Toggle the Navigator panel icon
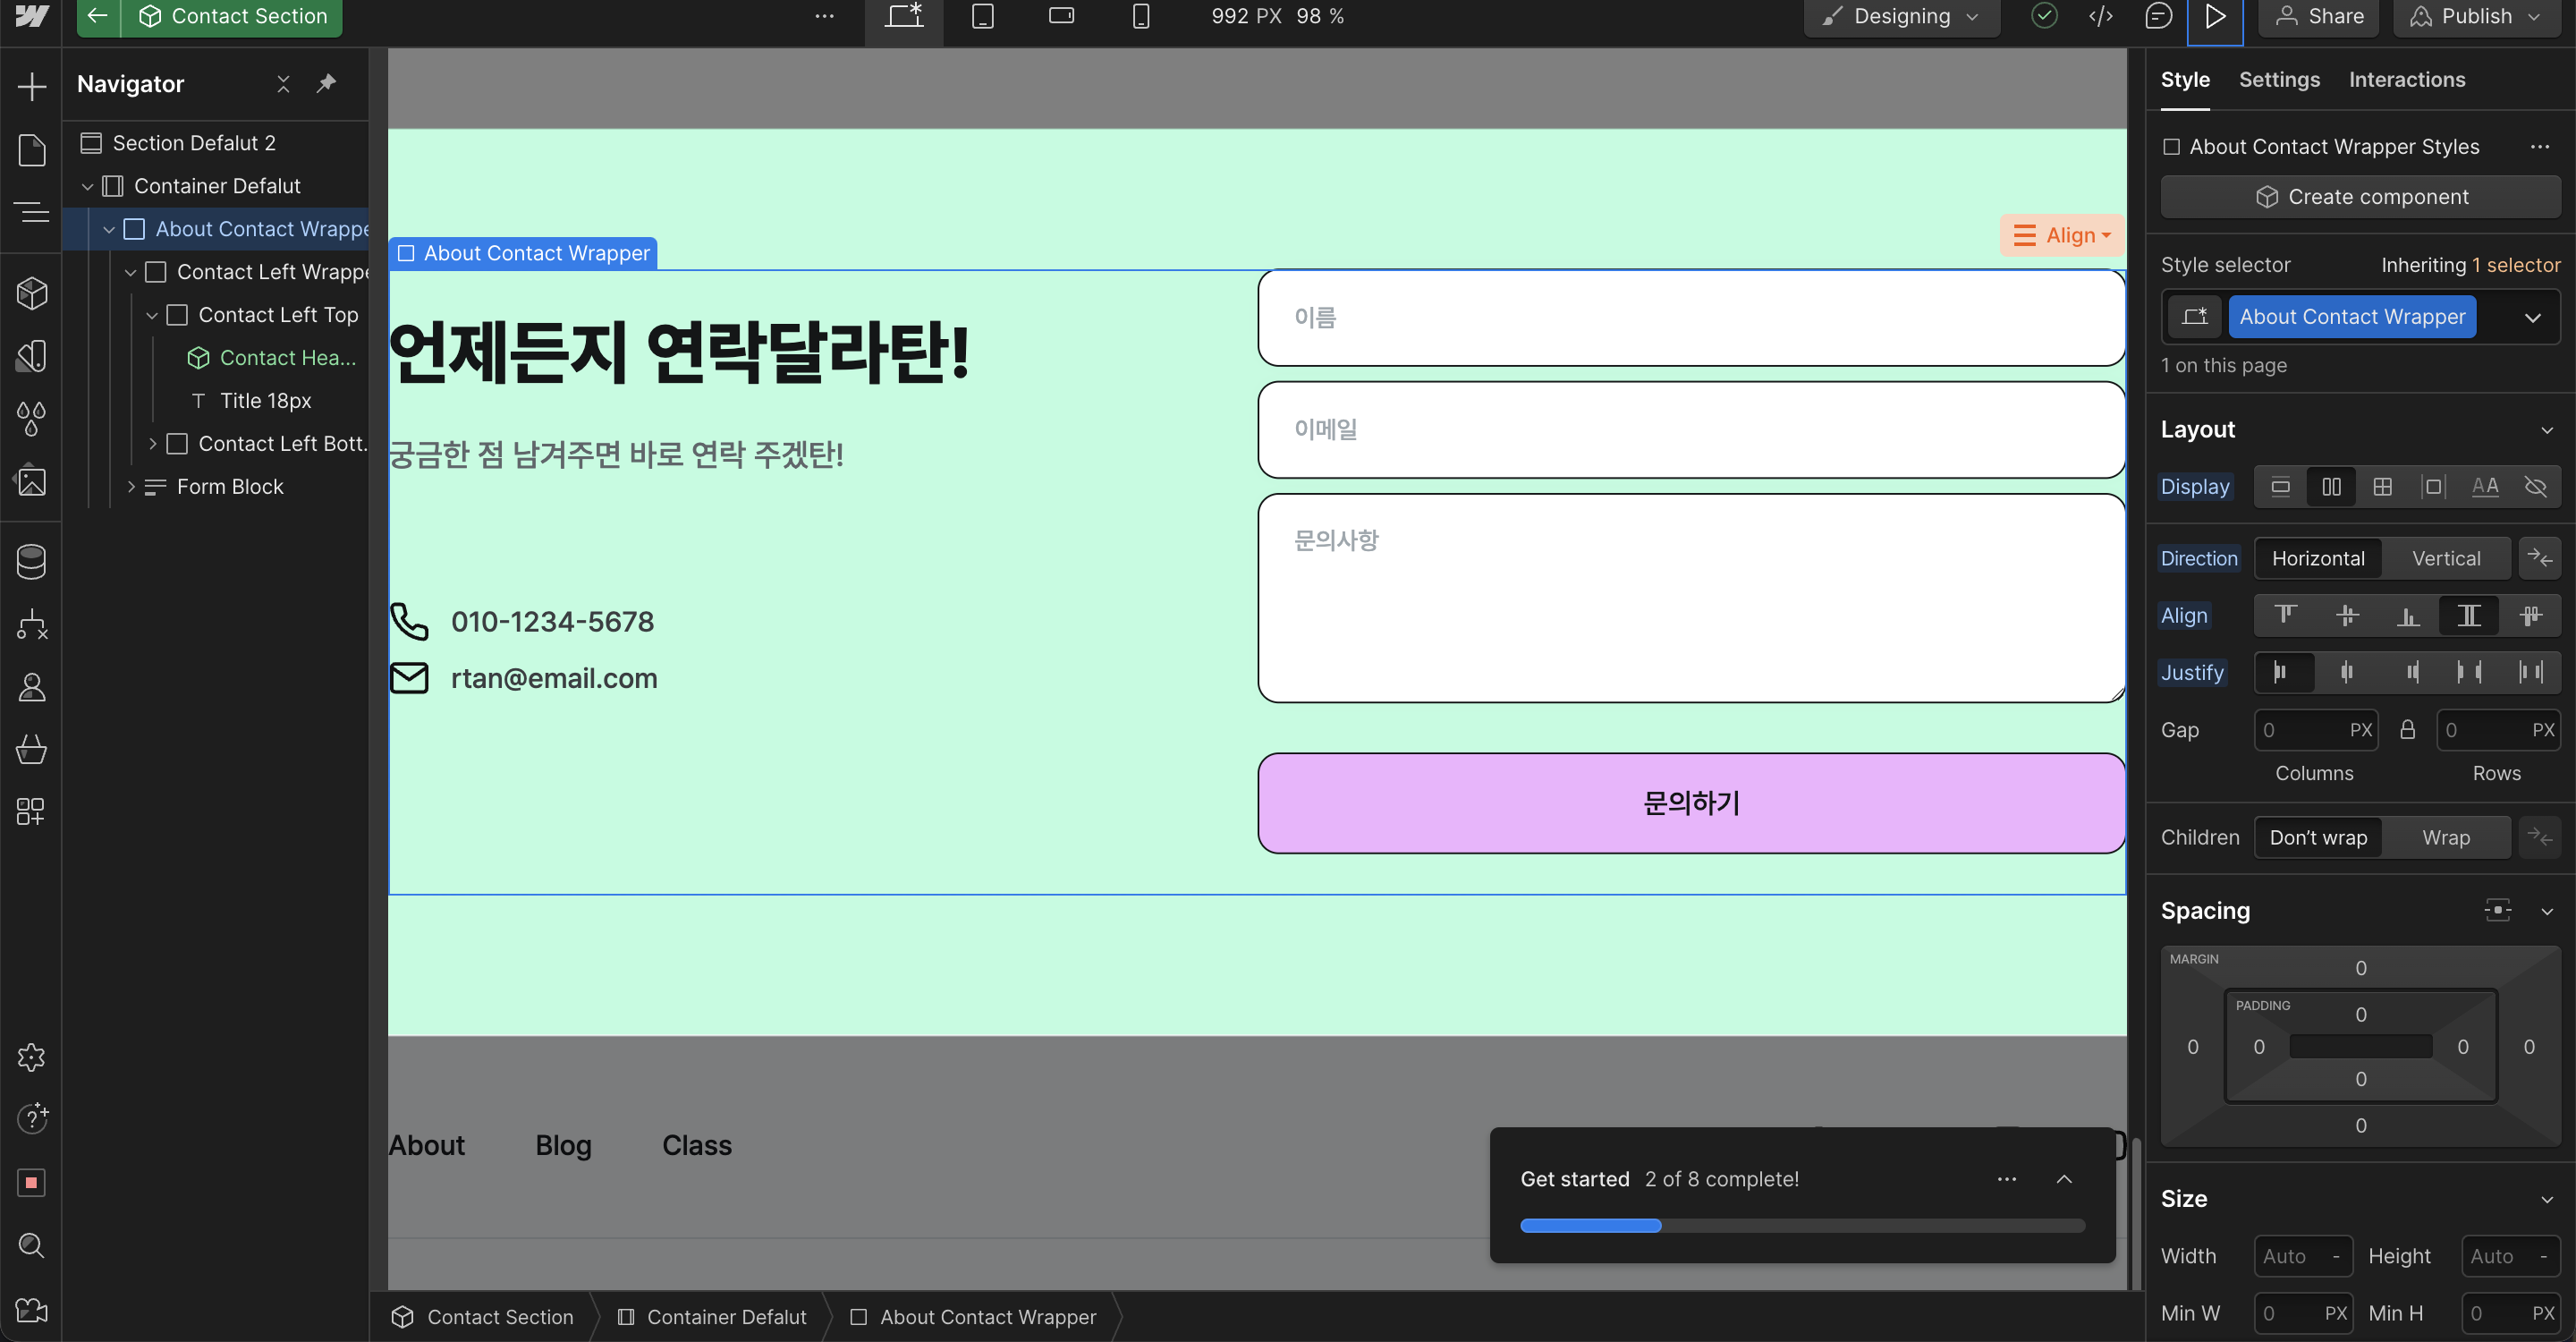 31,212
